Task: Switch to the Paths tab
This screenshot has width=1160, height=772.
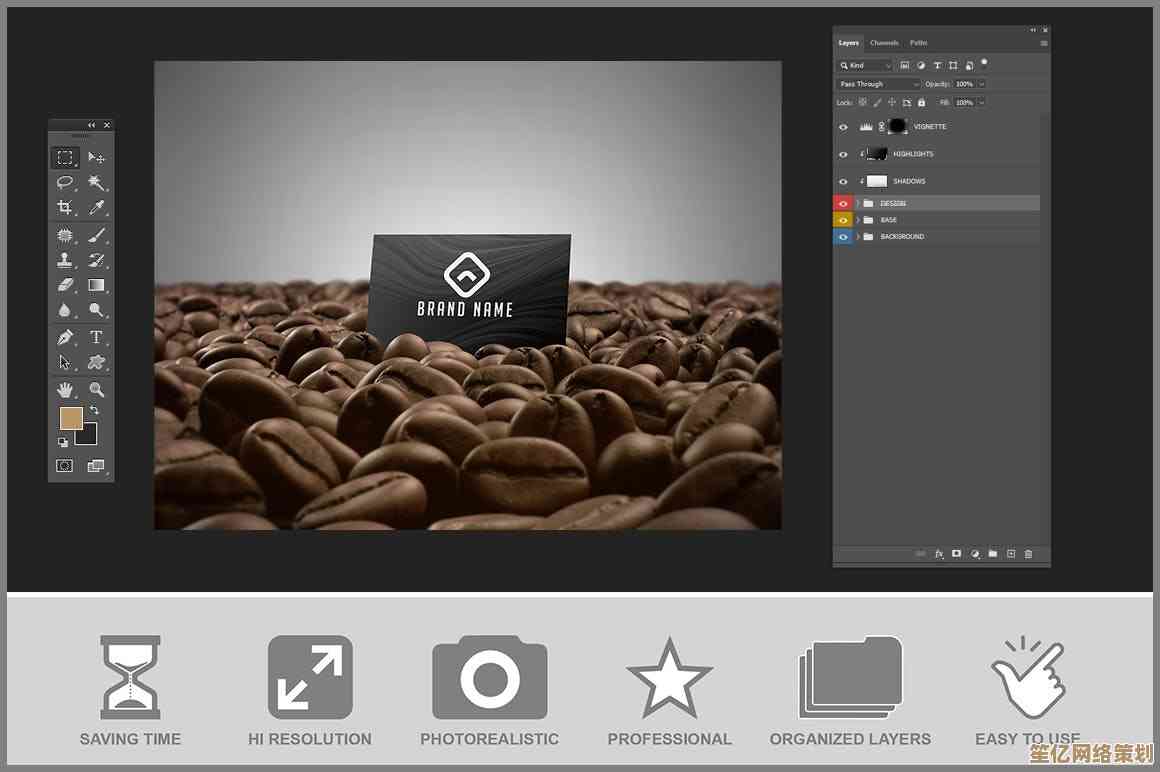Action: coord(918,43)
